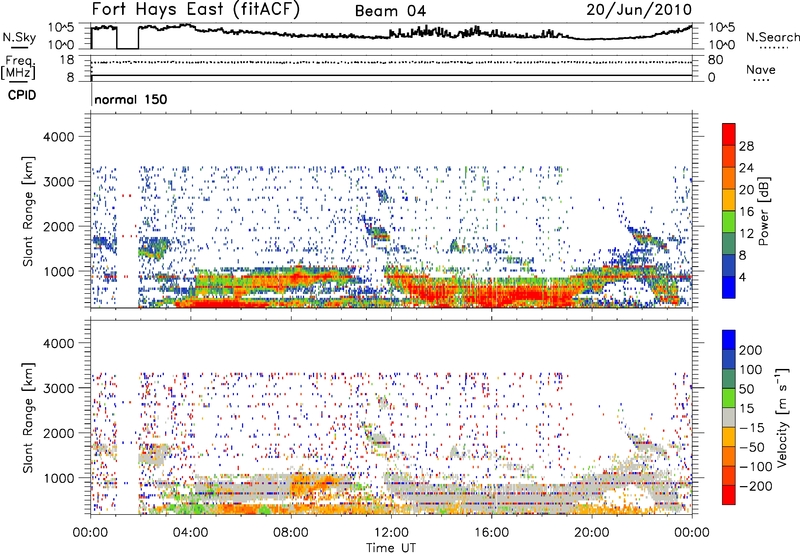Click the '1000' tick of the velocity panel
Image resolution: width=800 pixels, height=554 pixels.
(x=58, y=478)
